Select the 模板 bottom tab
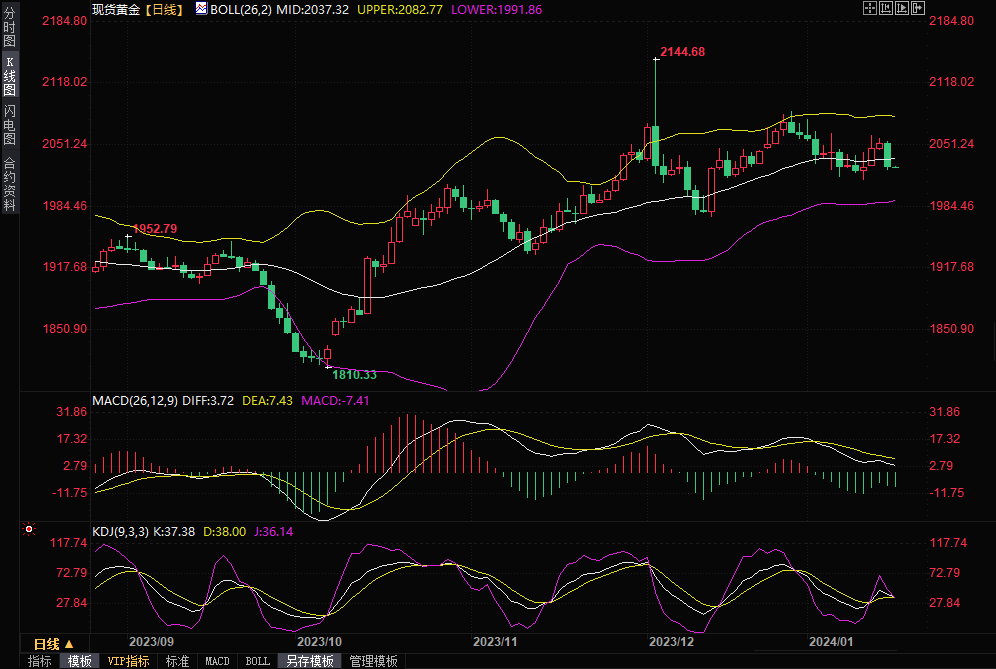The height and width of the screenshot is (669, 996). [x=79, y=661]
